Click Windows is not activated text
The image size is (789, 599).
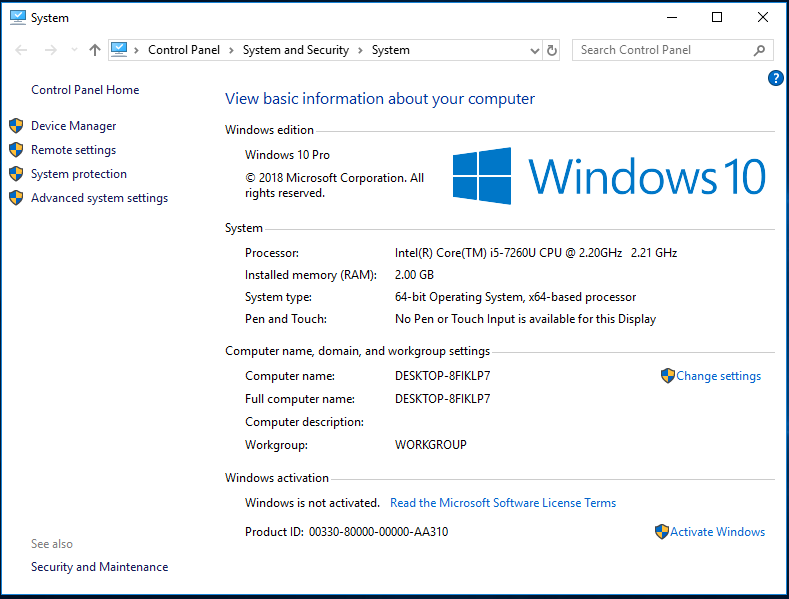click(312, 503)
